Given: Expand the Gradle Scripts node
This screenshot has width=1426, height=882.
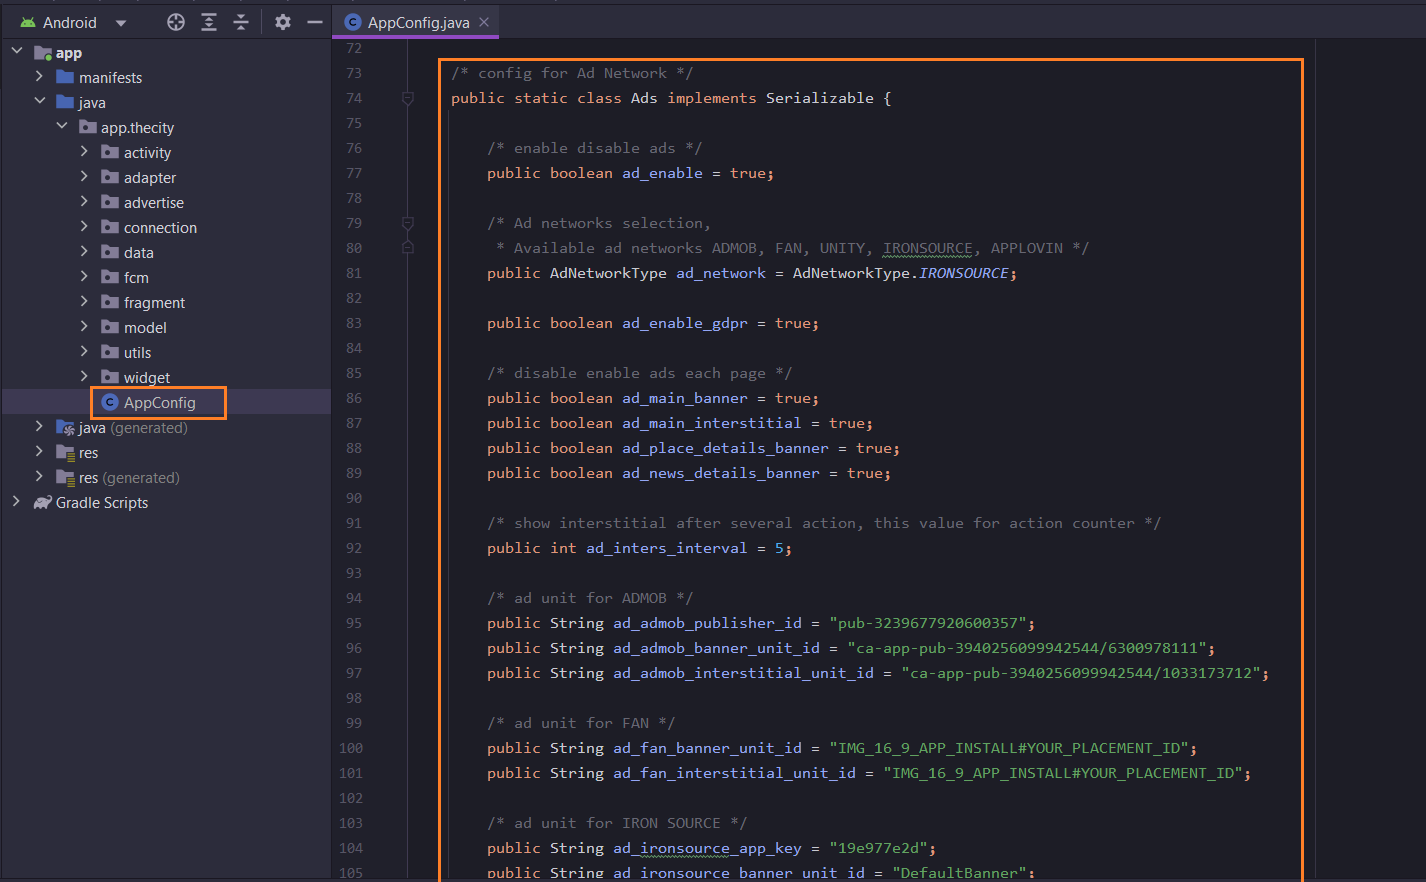Looking at the screenshot, I should pos(16,502).
